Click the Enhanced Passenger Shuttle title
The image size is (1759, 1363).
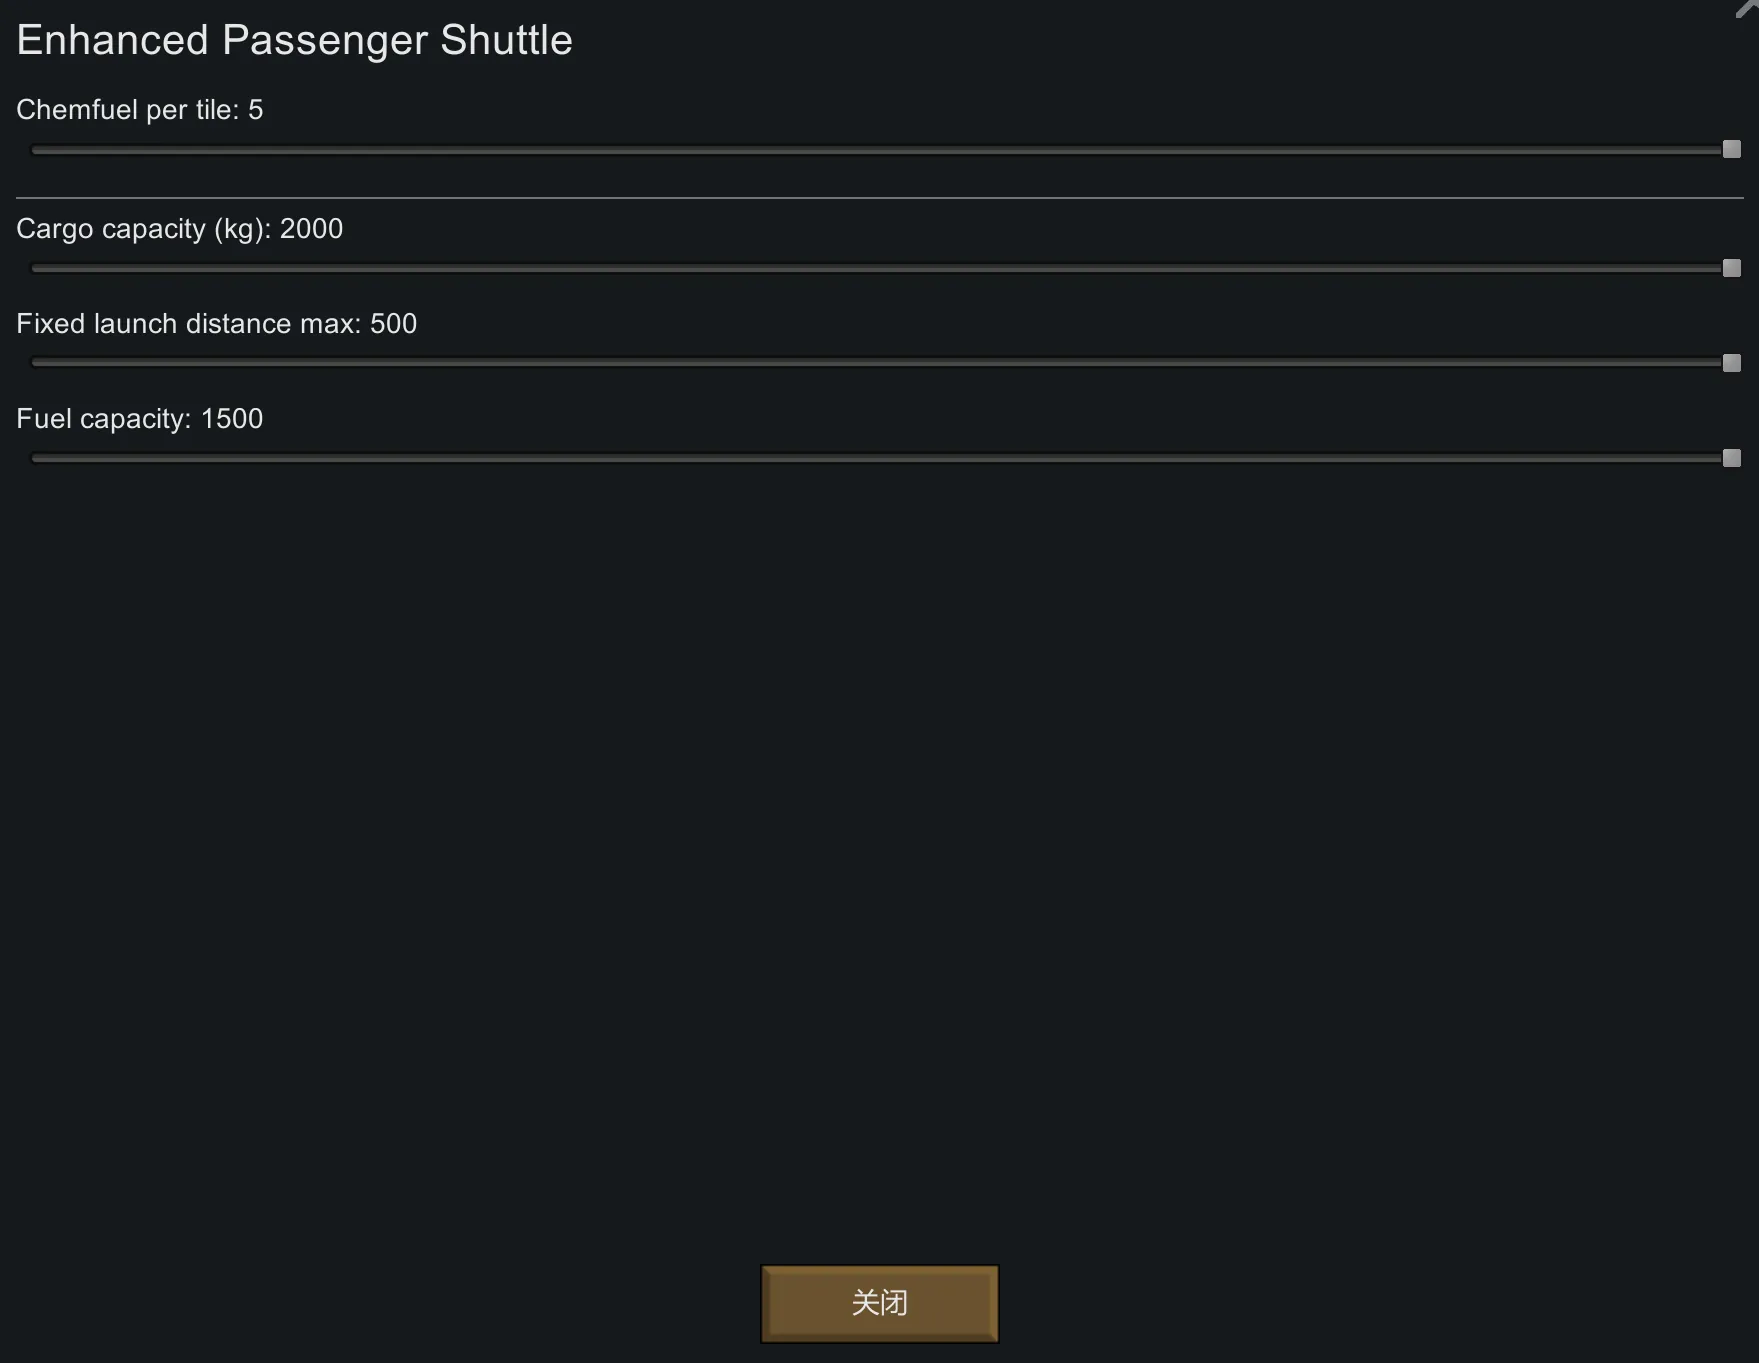pos(294,41)
